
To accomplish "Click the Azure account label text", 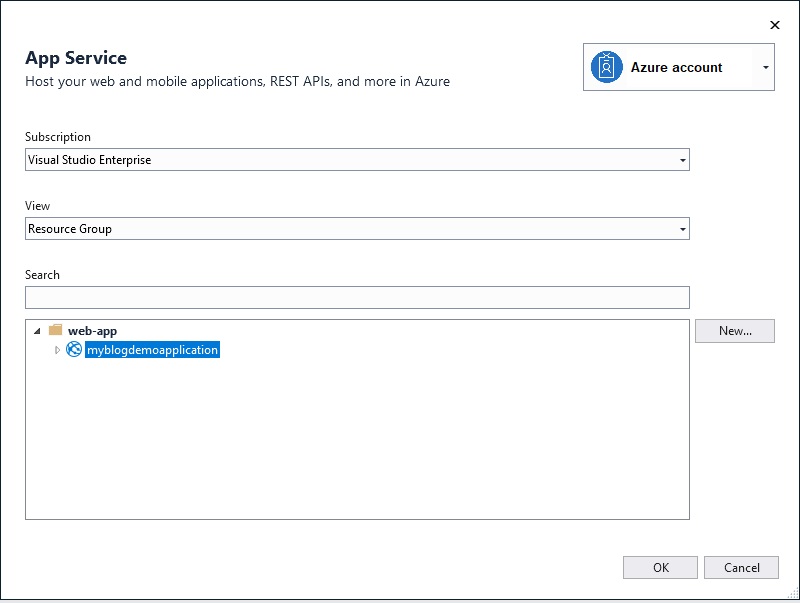I will (x=676, y=67).
